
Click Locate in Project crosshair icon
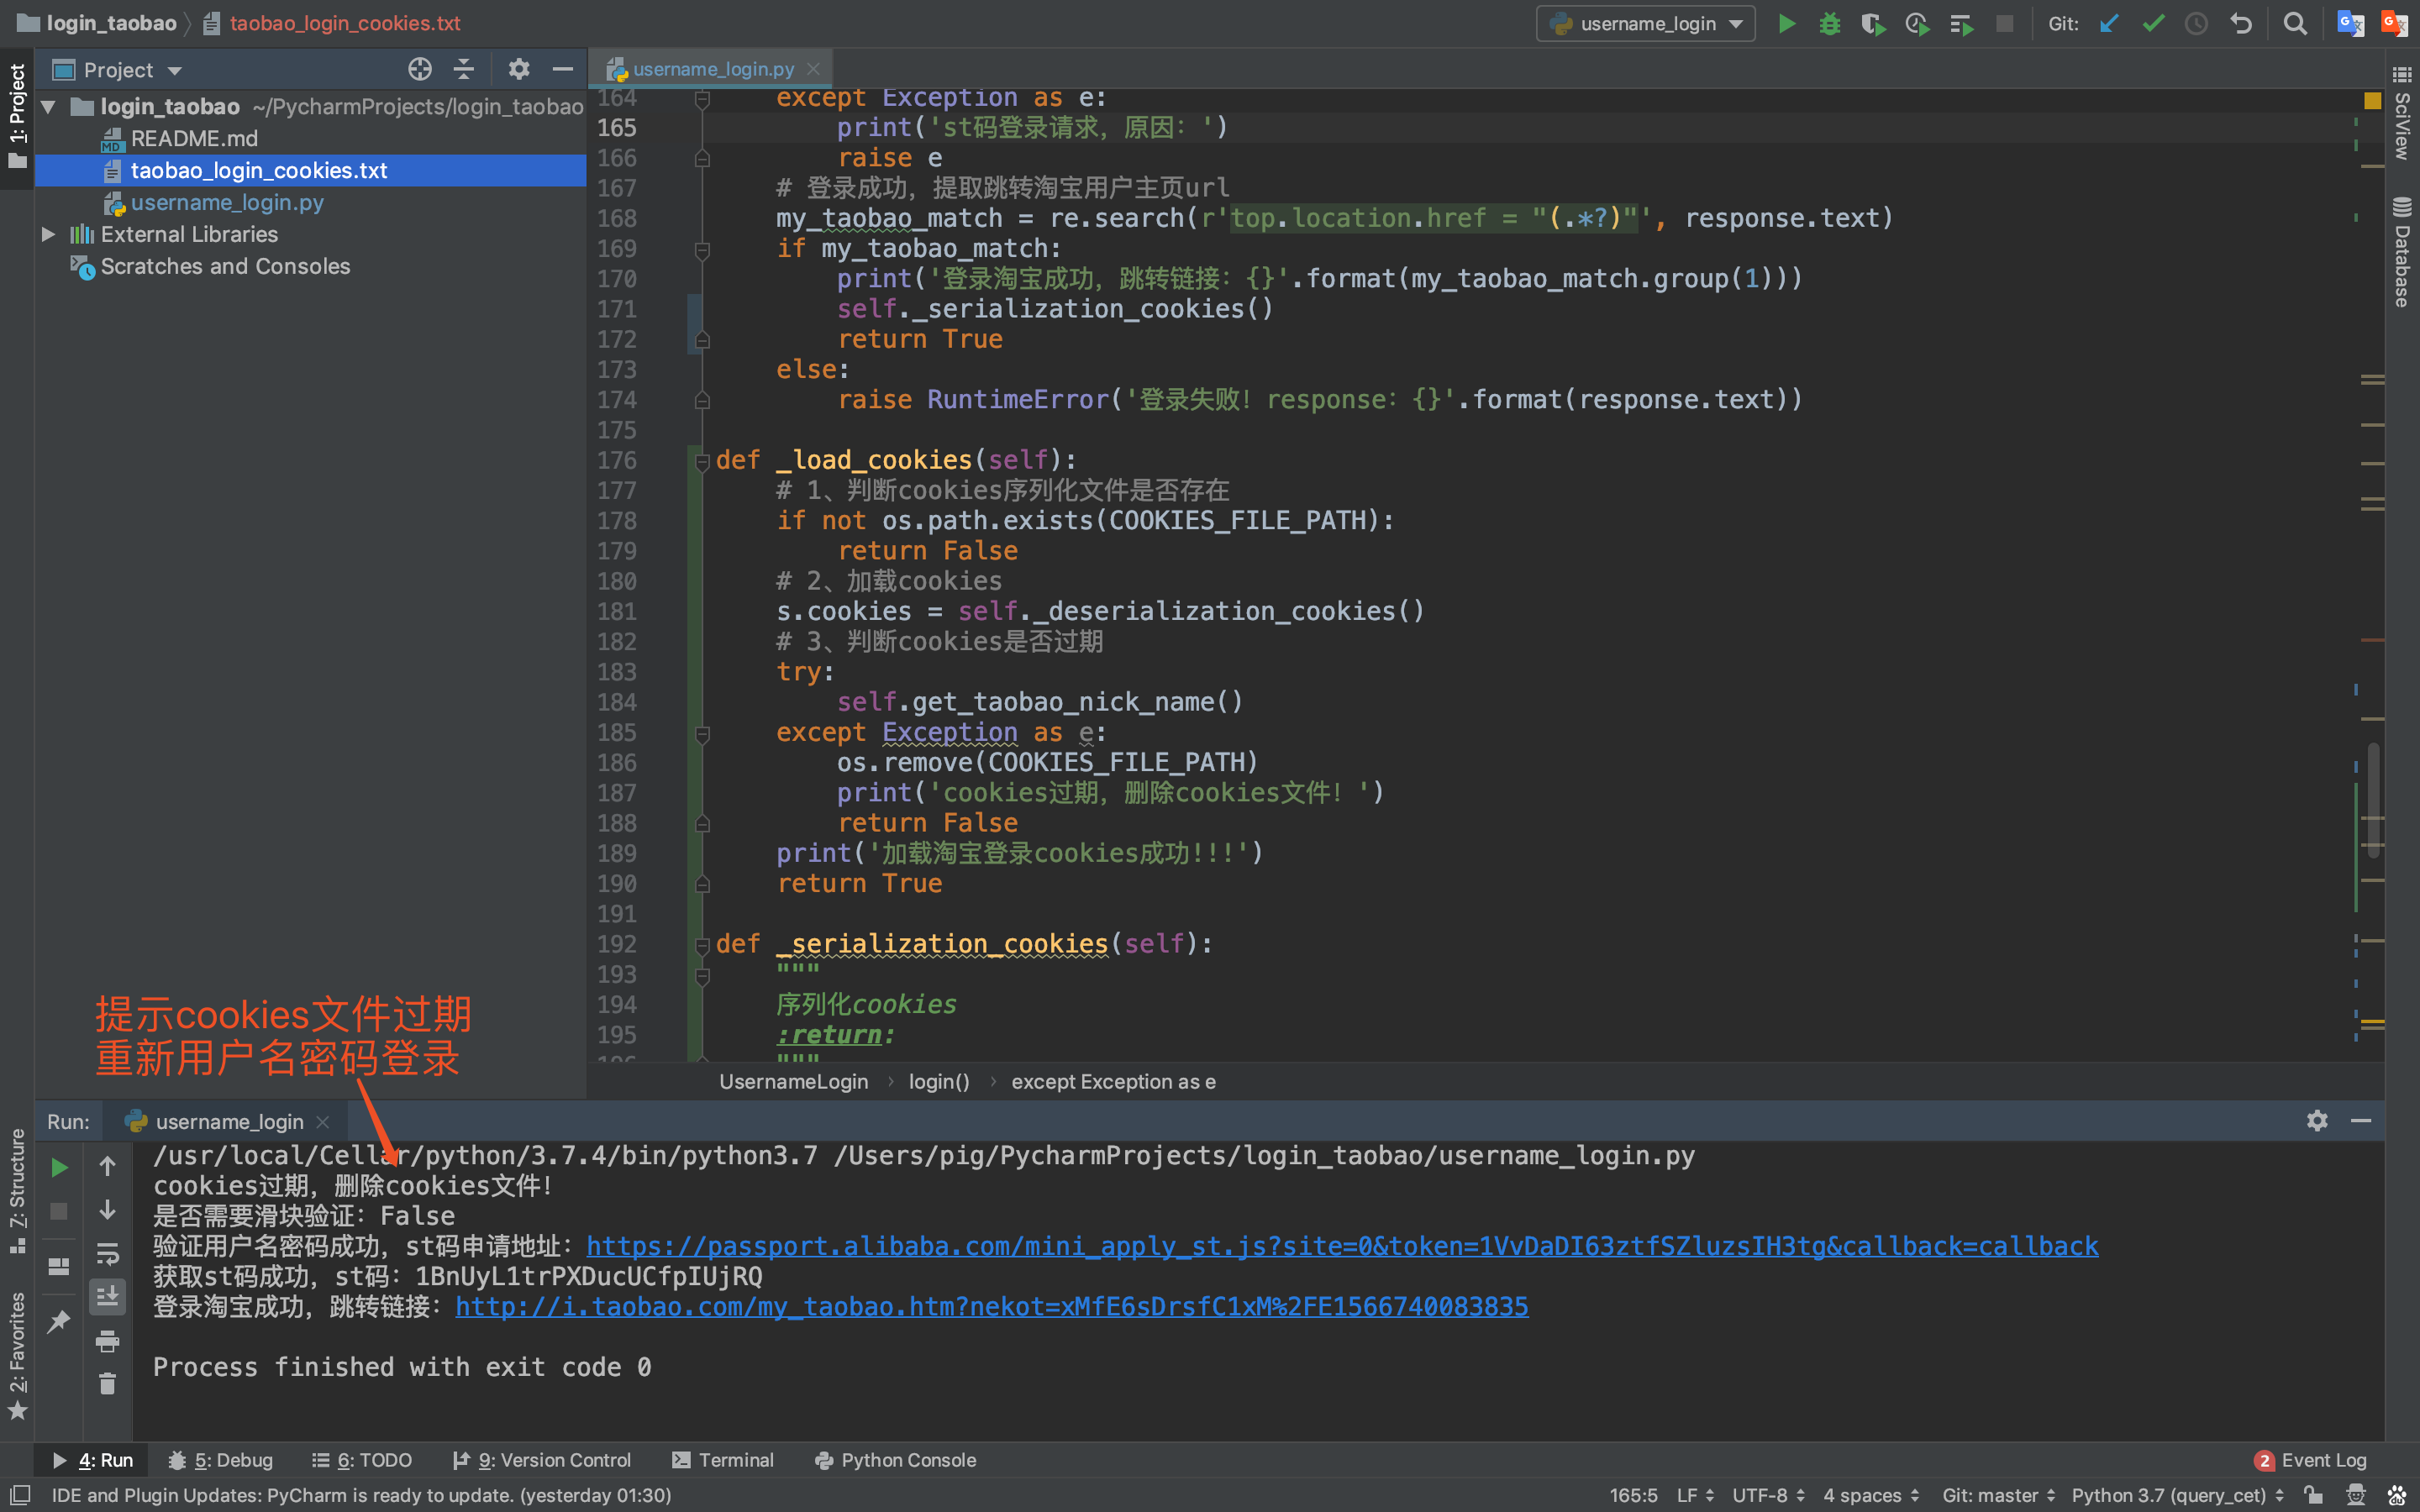click(420, 69)
